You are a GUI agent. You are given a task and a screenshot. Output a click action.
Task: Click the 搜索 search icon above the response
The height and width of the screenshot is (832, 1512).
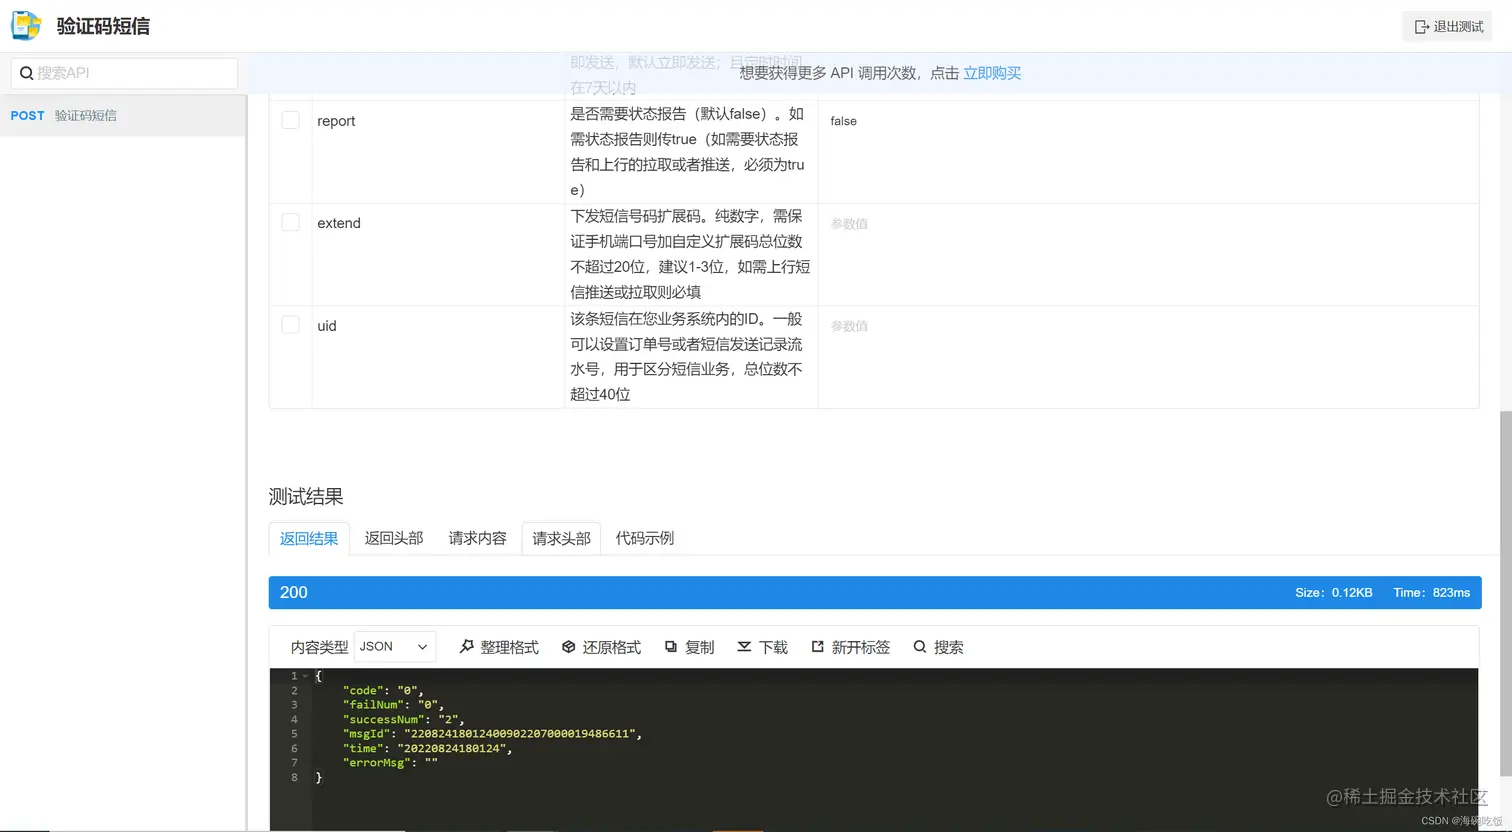pos(919,647)
